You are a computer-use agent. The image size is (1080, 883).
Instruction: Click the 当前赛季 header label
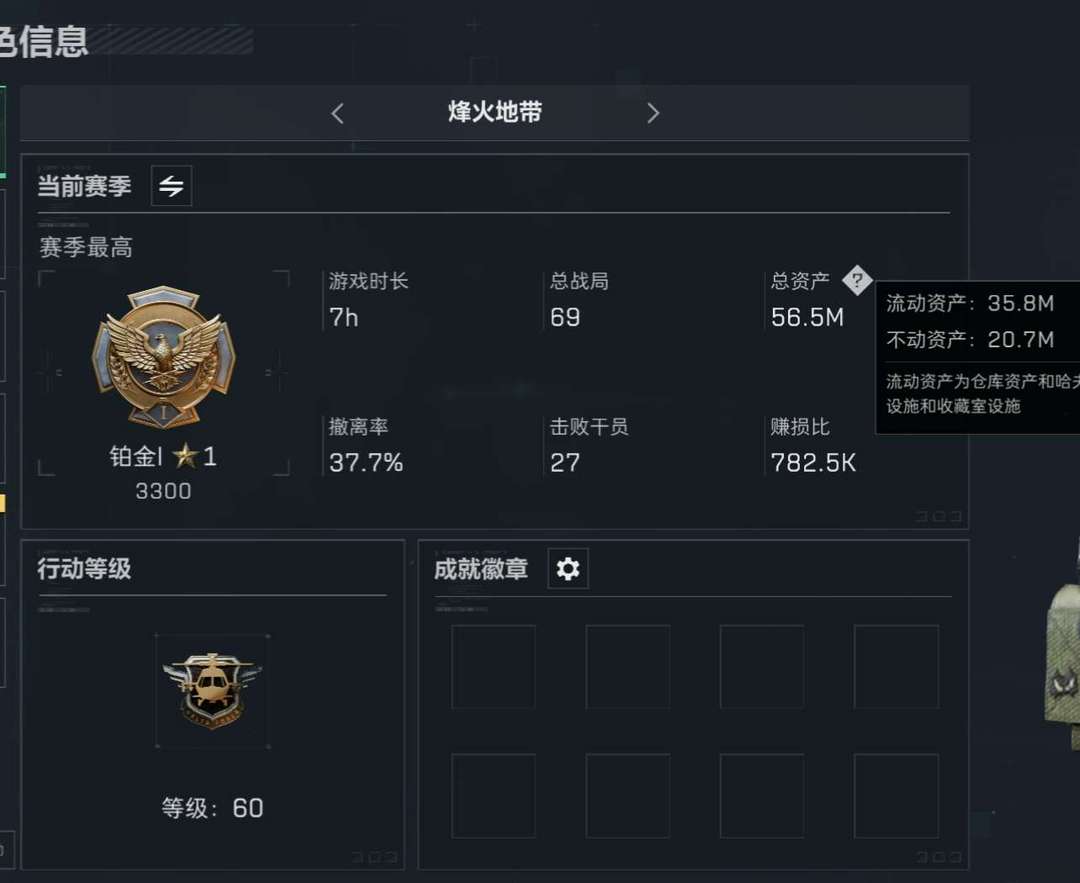click(x=84, y=186)
